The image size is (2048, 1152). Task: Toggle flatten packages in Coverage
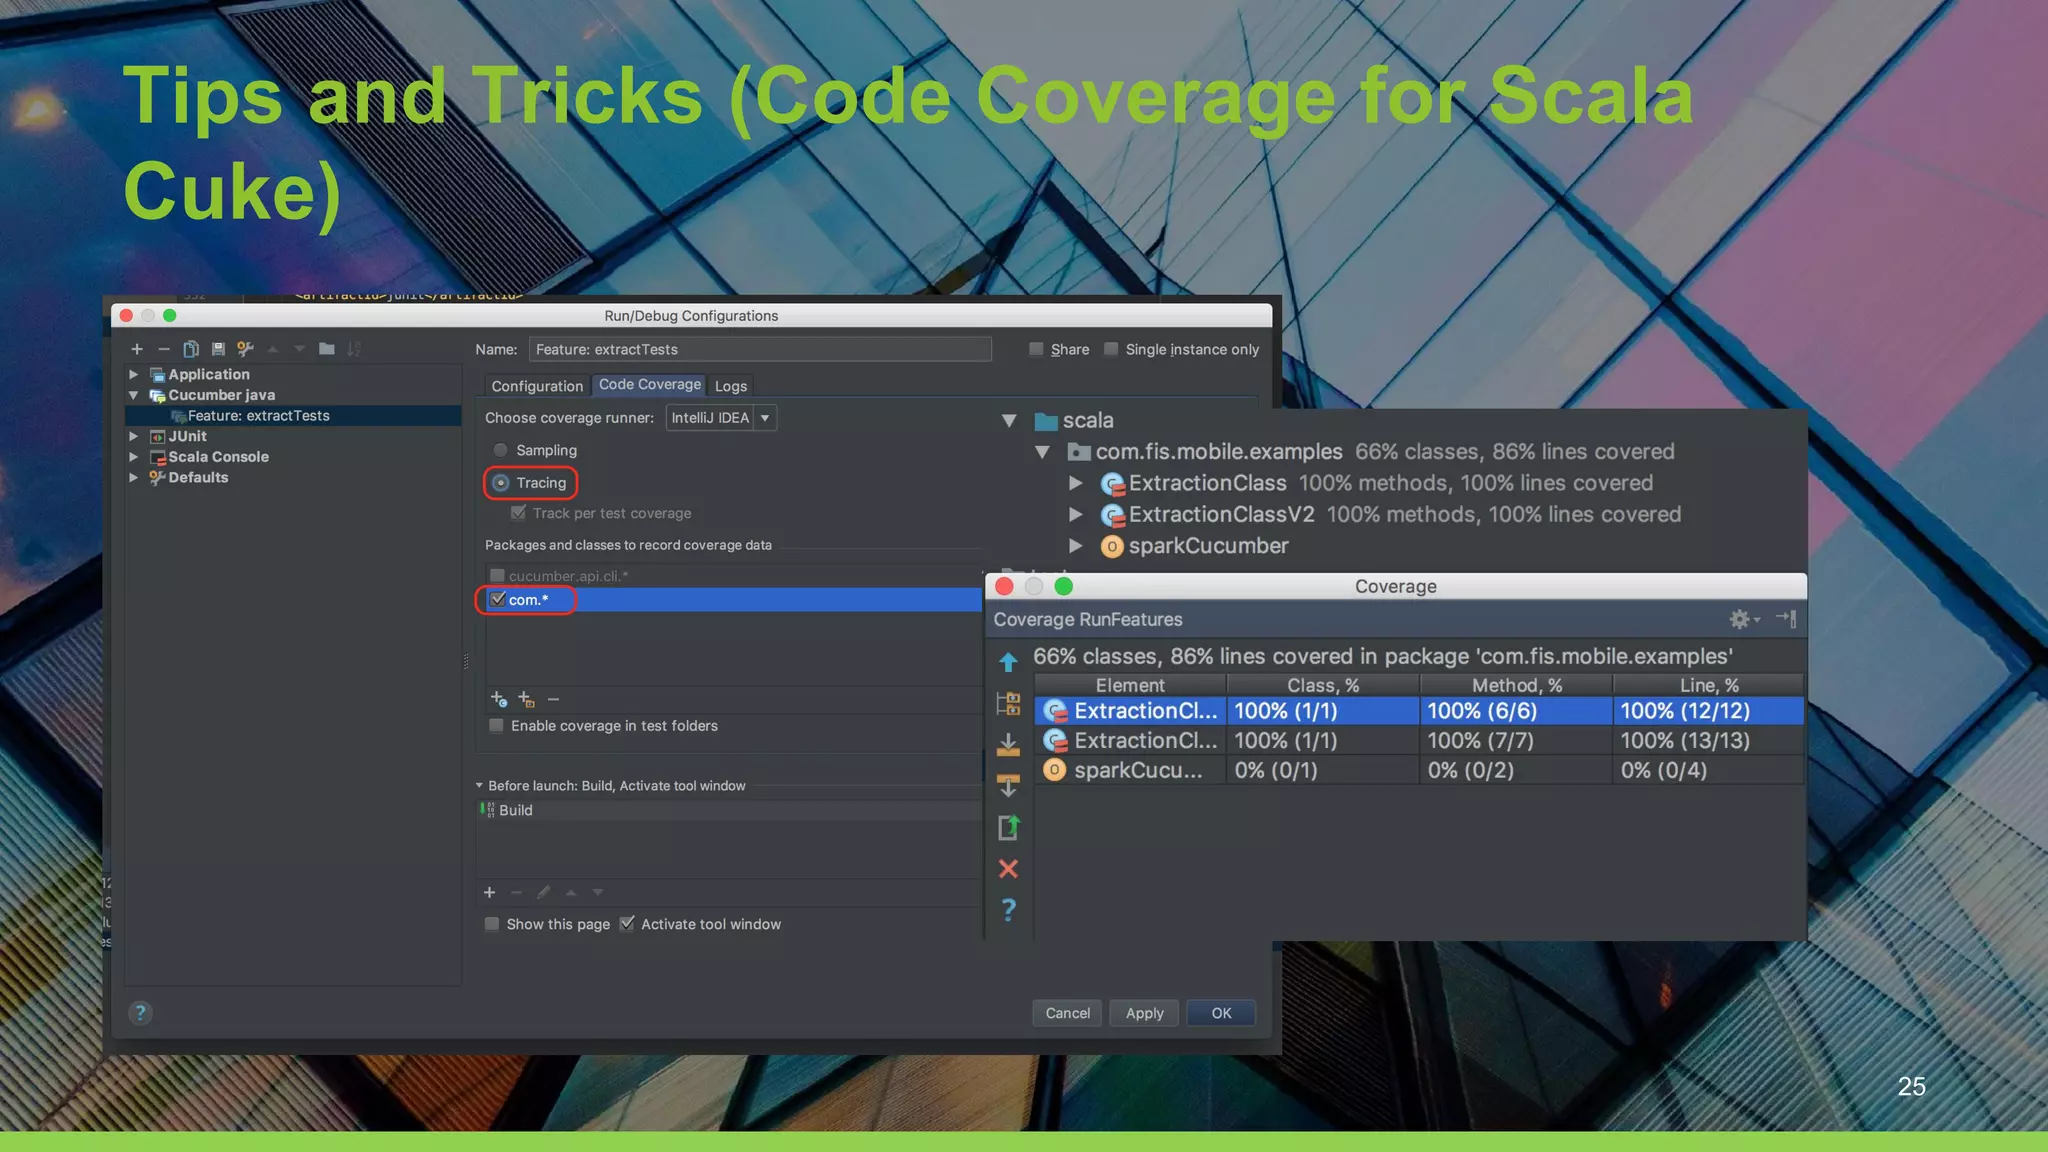pyautogui.click(x=1008, y=703)
